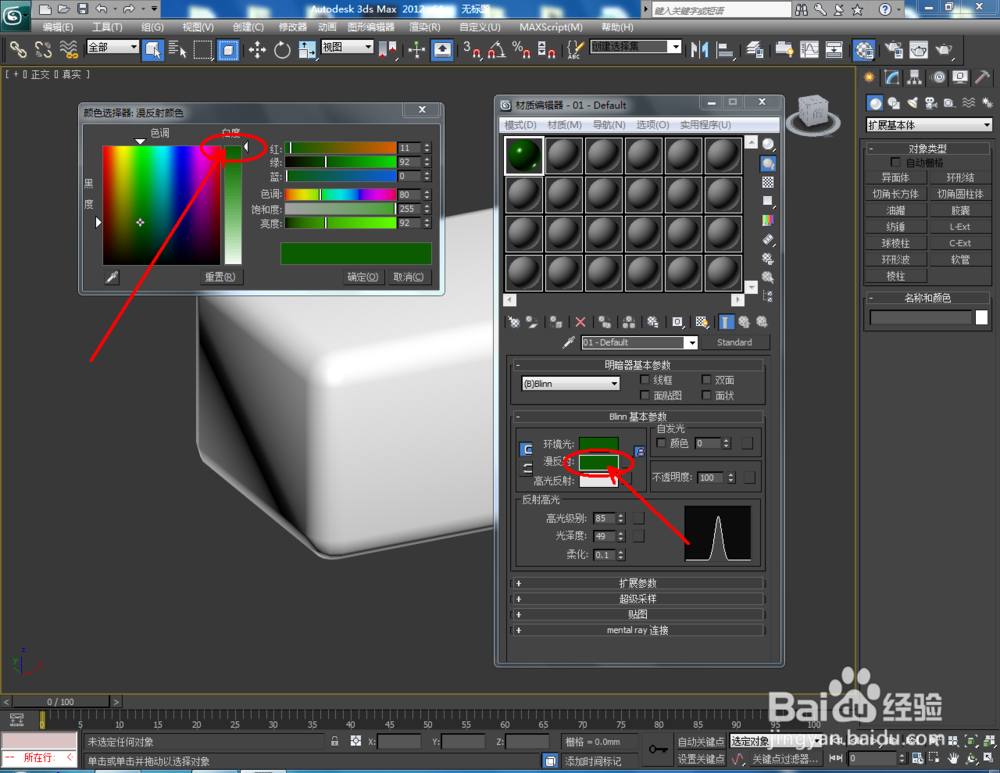This screenshot has height=773, width=1000.
Task: Choose the Select and Rotate tool
Action: [x=282, y=49]
